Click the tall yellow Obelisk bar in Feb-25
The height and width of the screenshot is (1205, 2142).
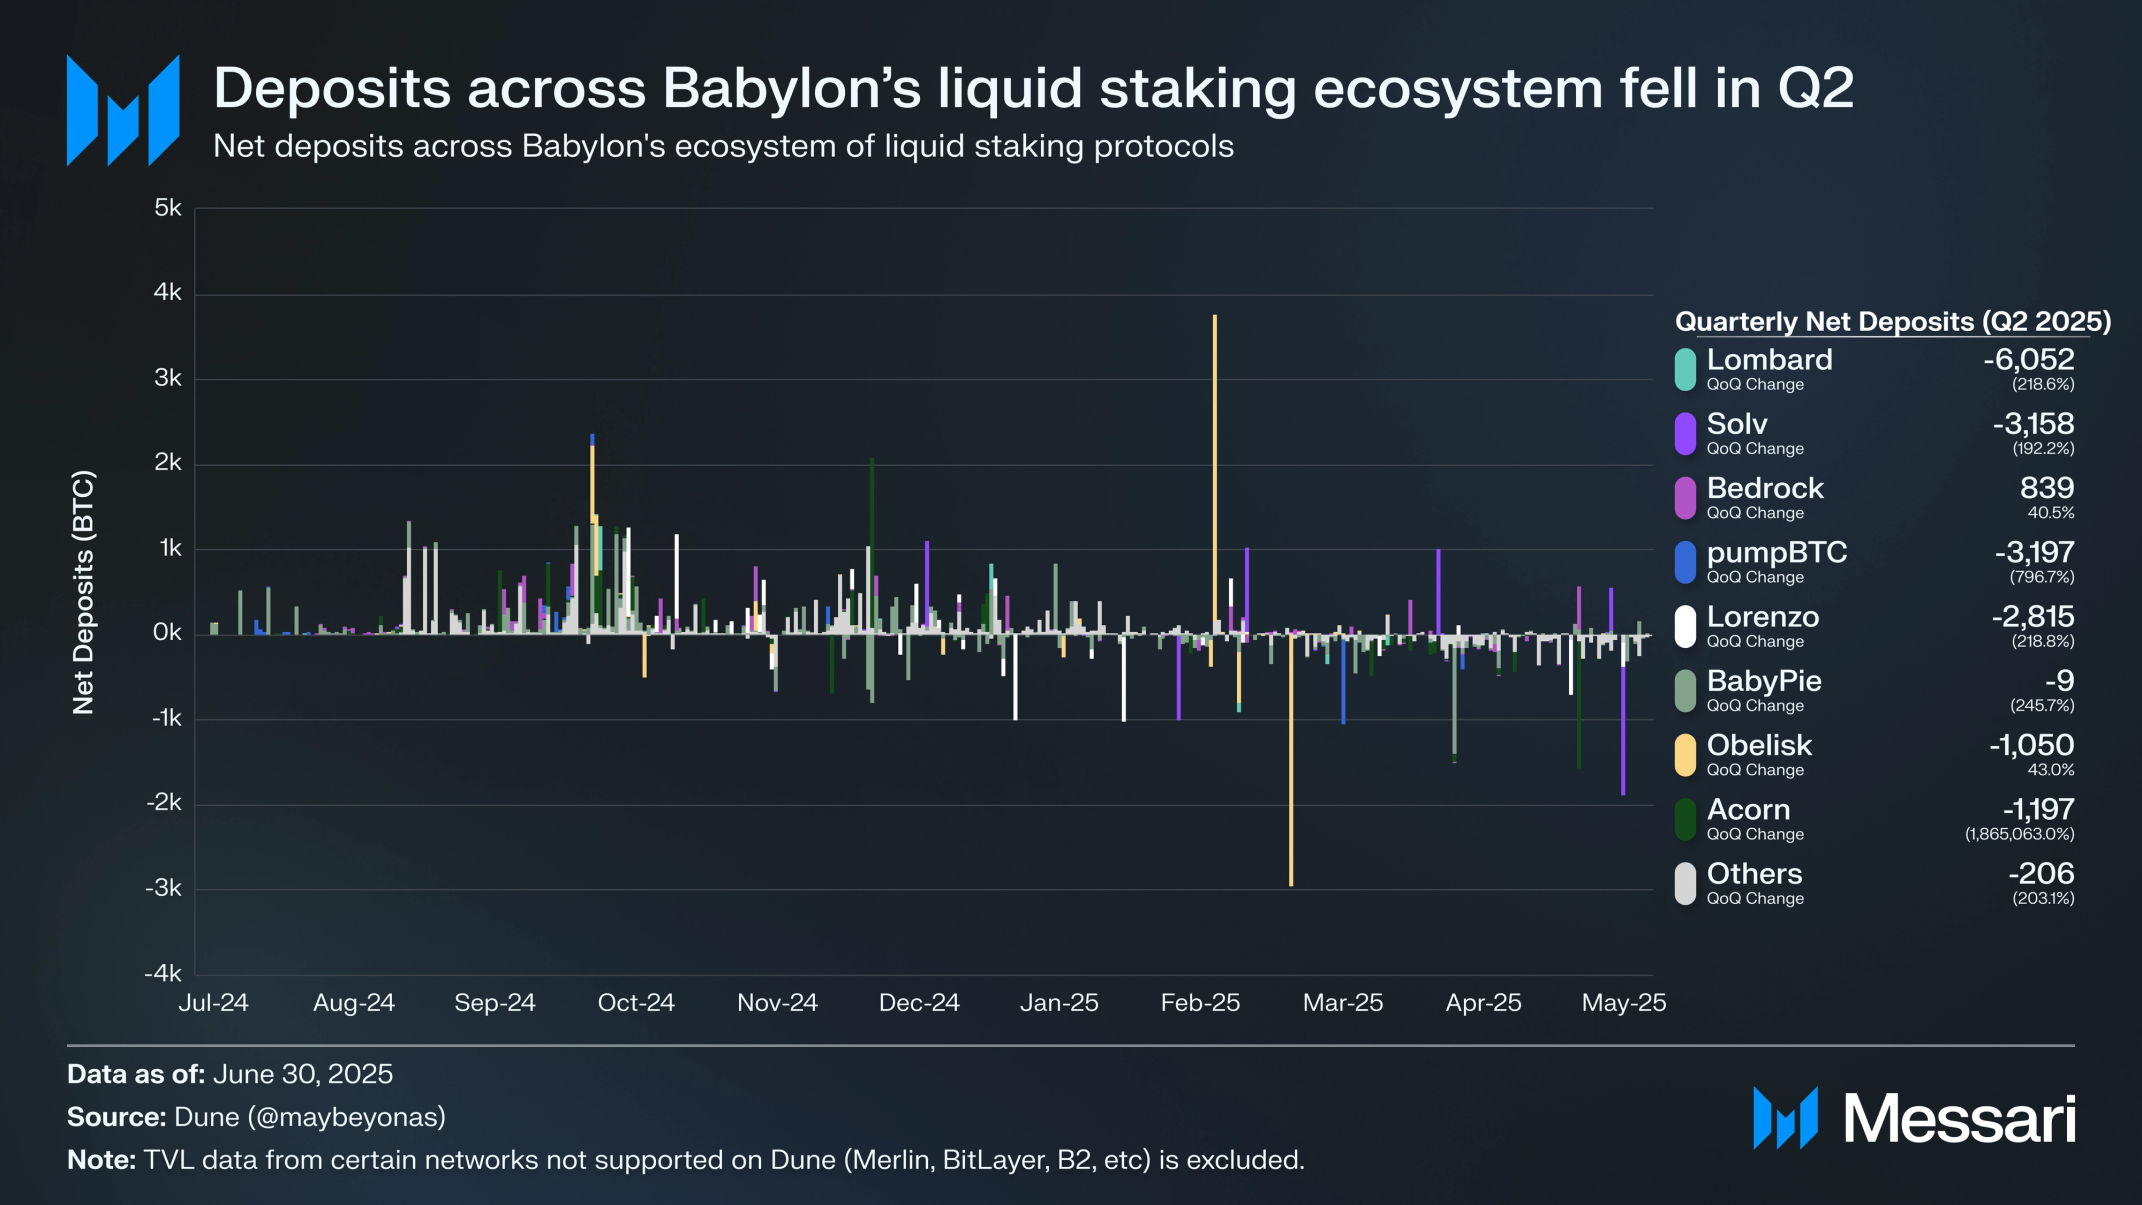pyautogui.click(x=1214, y=470)
